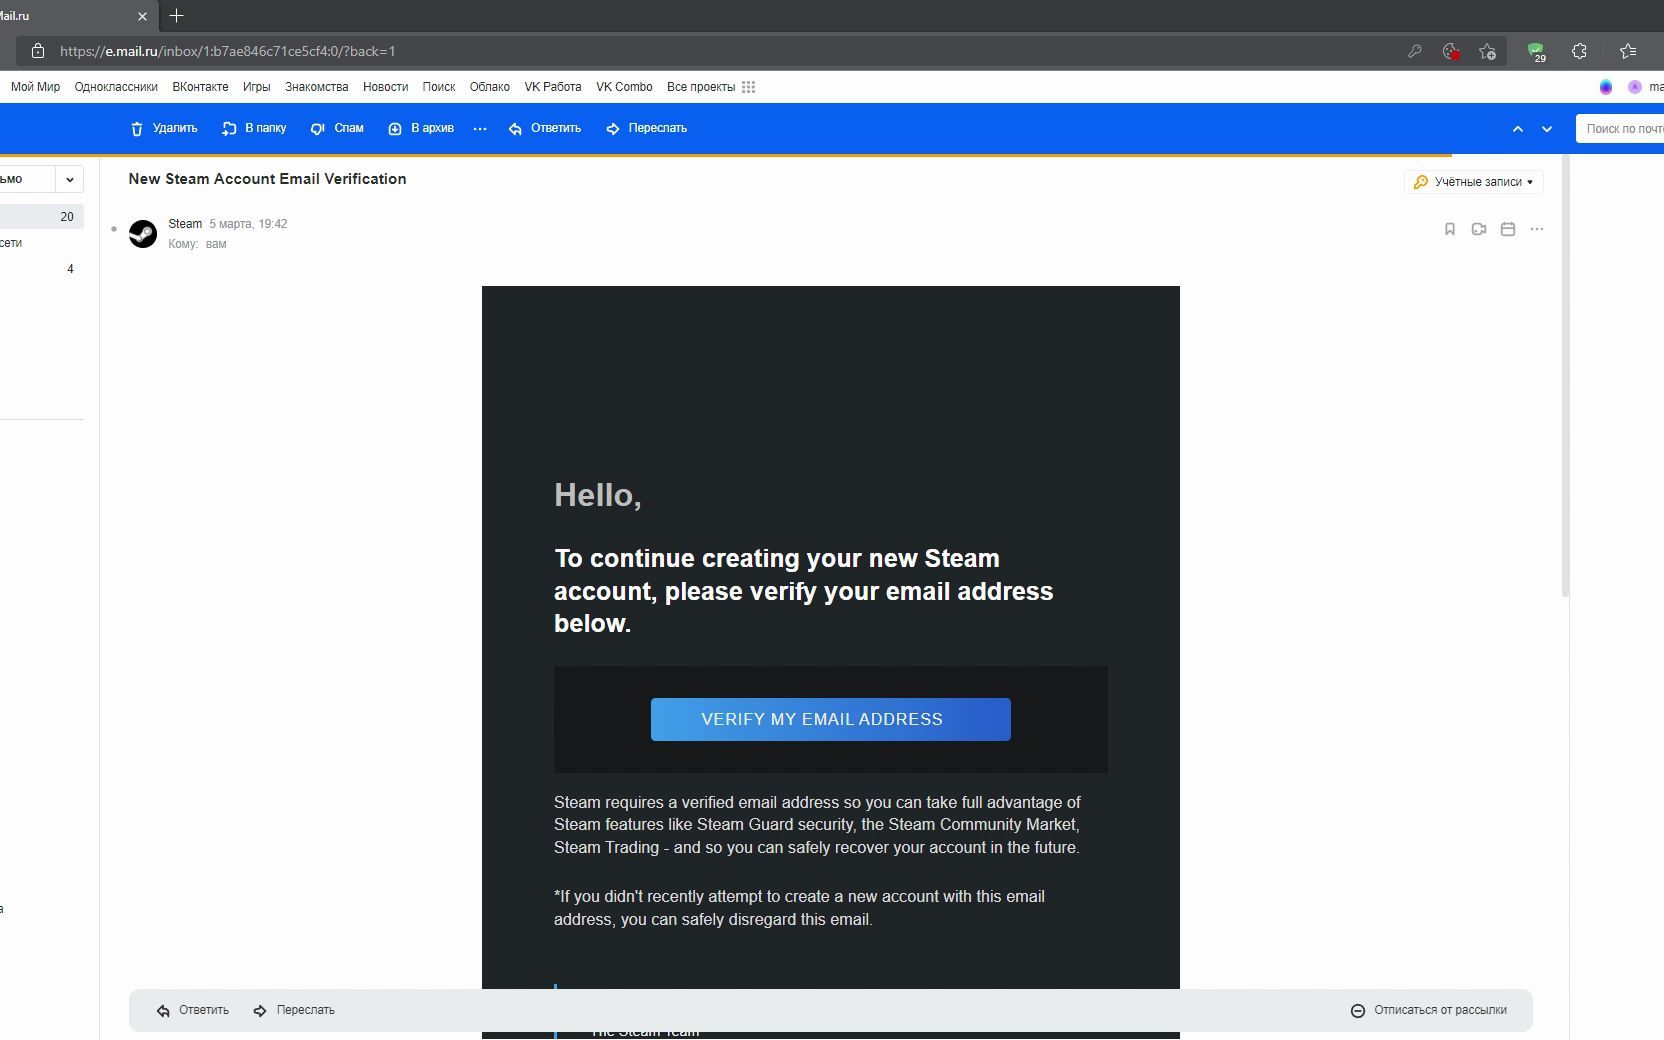This screenshot has height=1040, width=1664.
Task: Add page to favorites star icon
Action: (1488, 51)
